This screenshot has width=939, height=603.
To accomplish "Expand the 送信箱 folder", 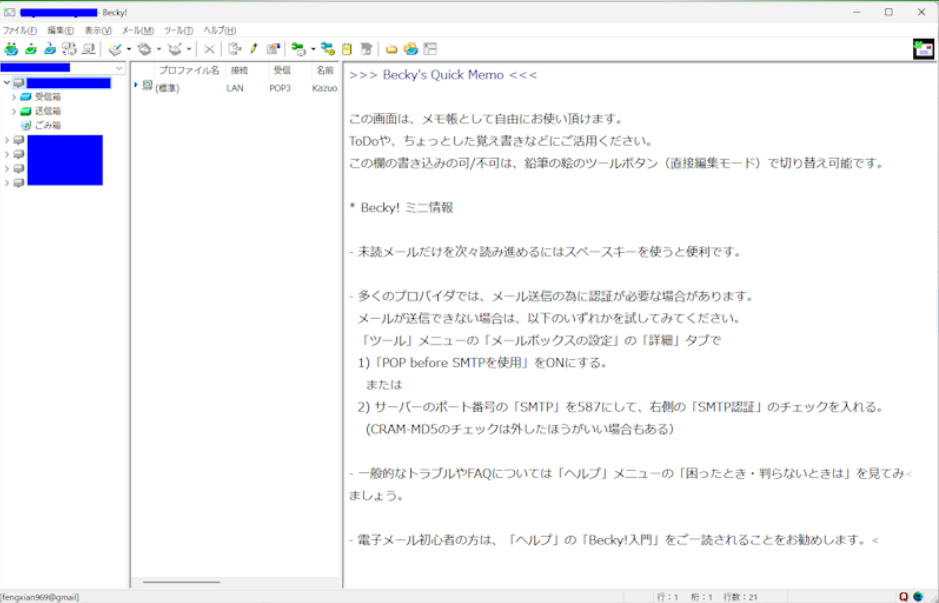I will (x=14, y=111).
